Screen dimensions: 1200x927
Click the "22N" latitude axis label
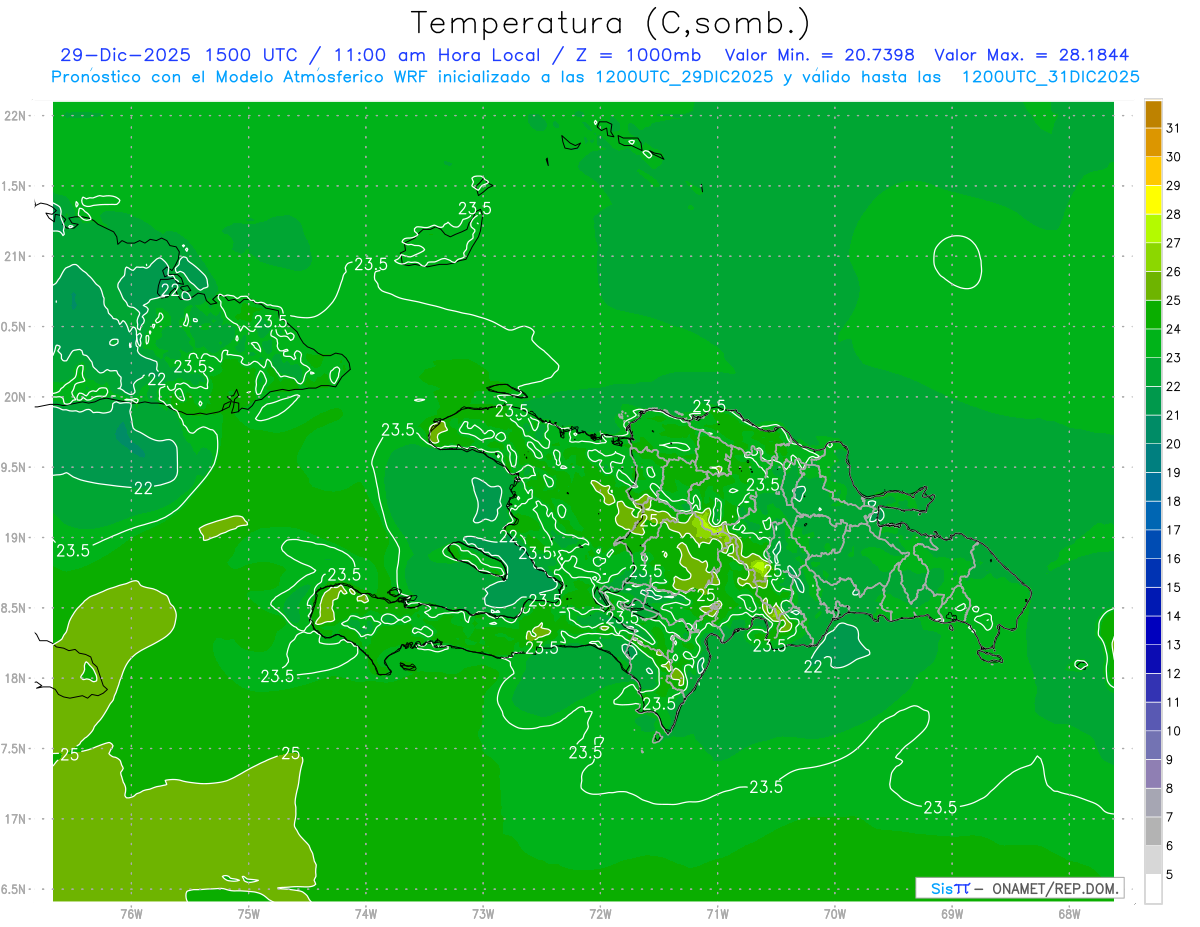pos(15,115)
